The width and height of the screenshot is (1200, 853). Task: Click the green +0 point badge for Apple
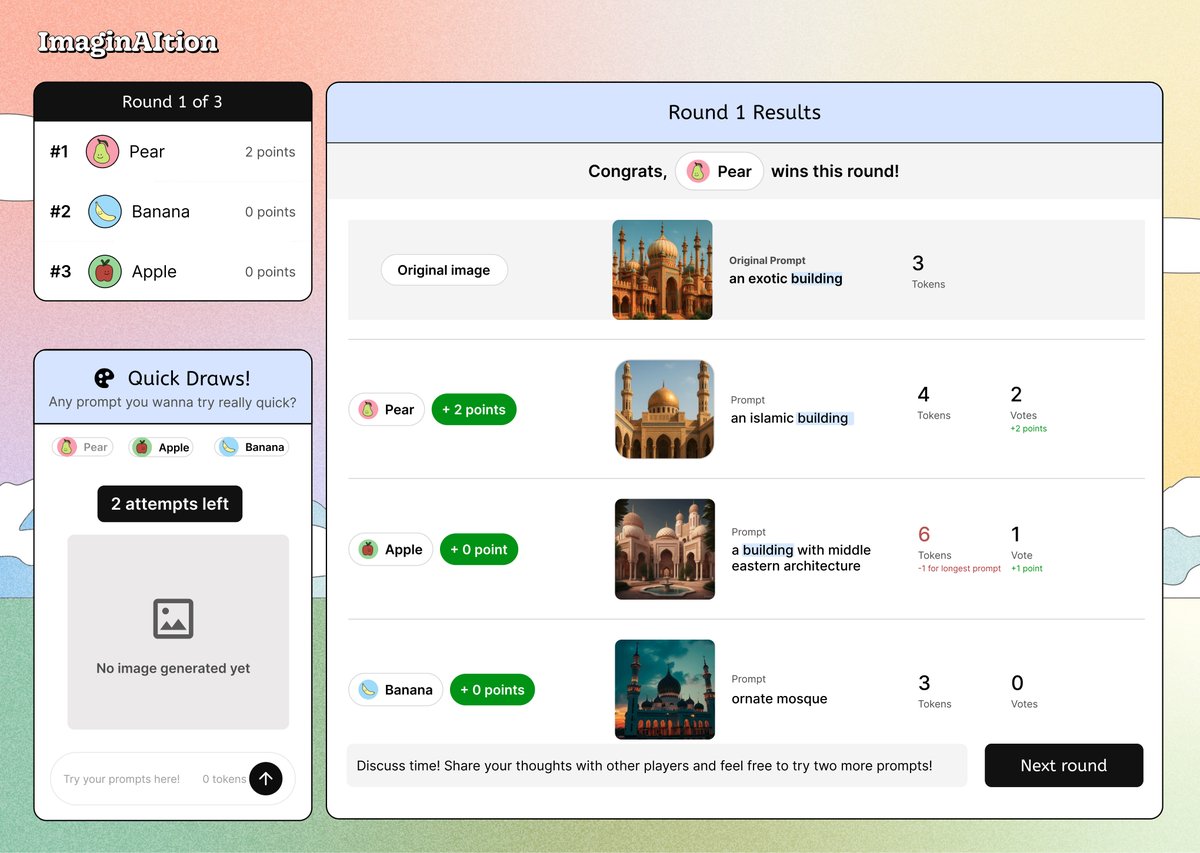[479, 549]
